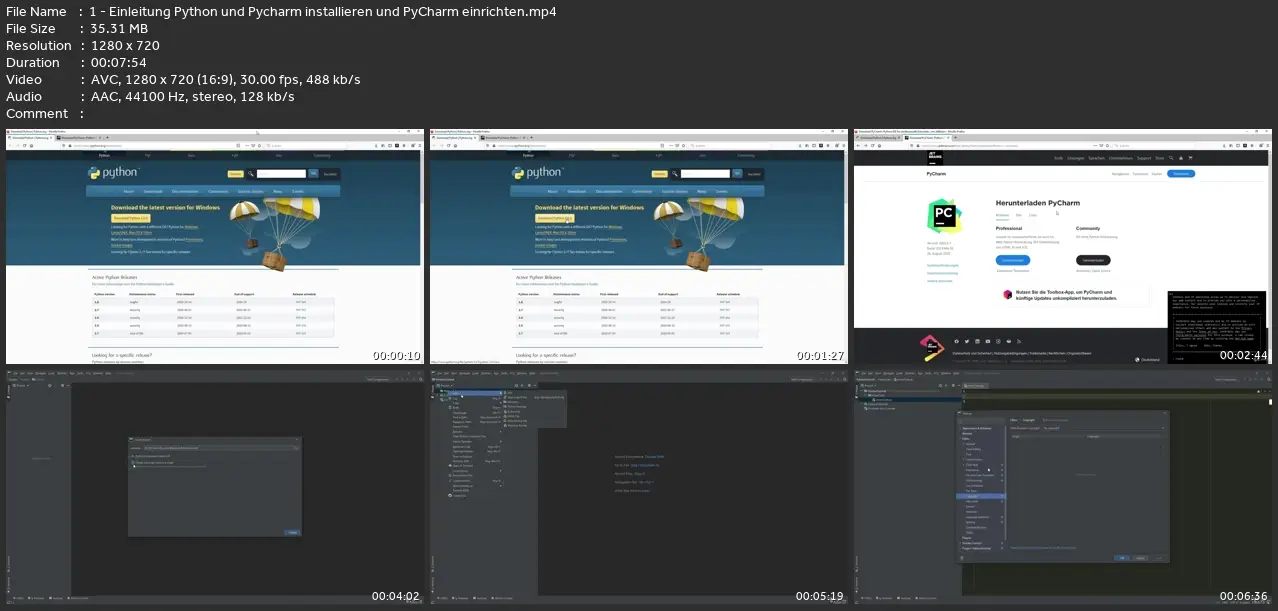
Task: Click the shopping cart icon on the JetBrains site
Action: 1190,158
